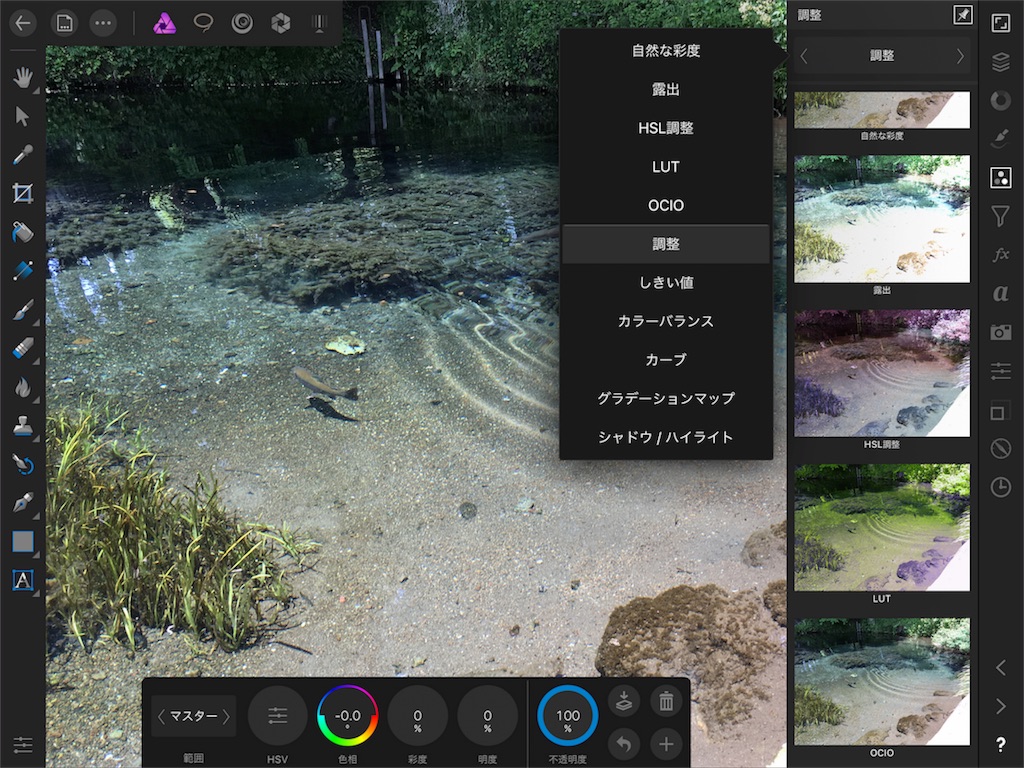This screenshot has width=1024, height=768.
Task: Switch to the Tone Mapping persona icon
Action: 319,24
